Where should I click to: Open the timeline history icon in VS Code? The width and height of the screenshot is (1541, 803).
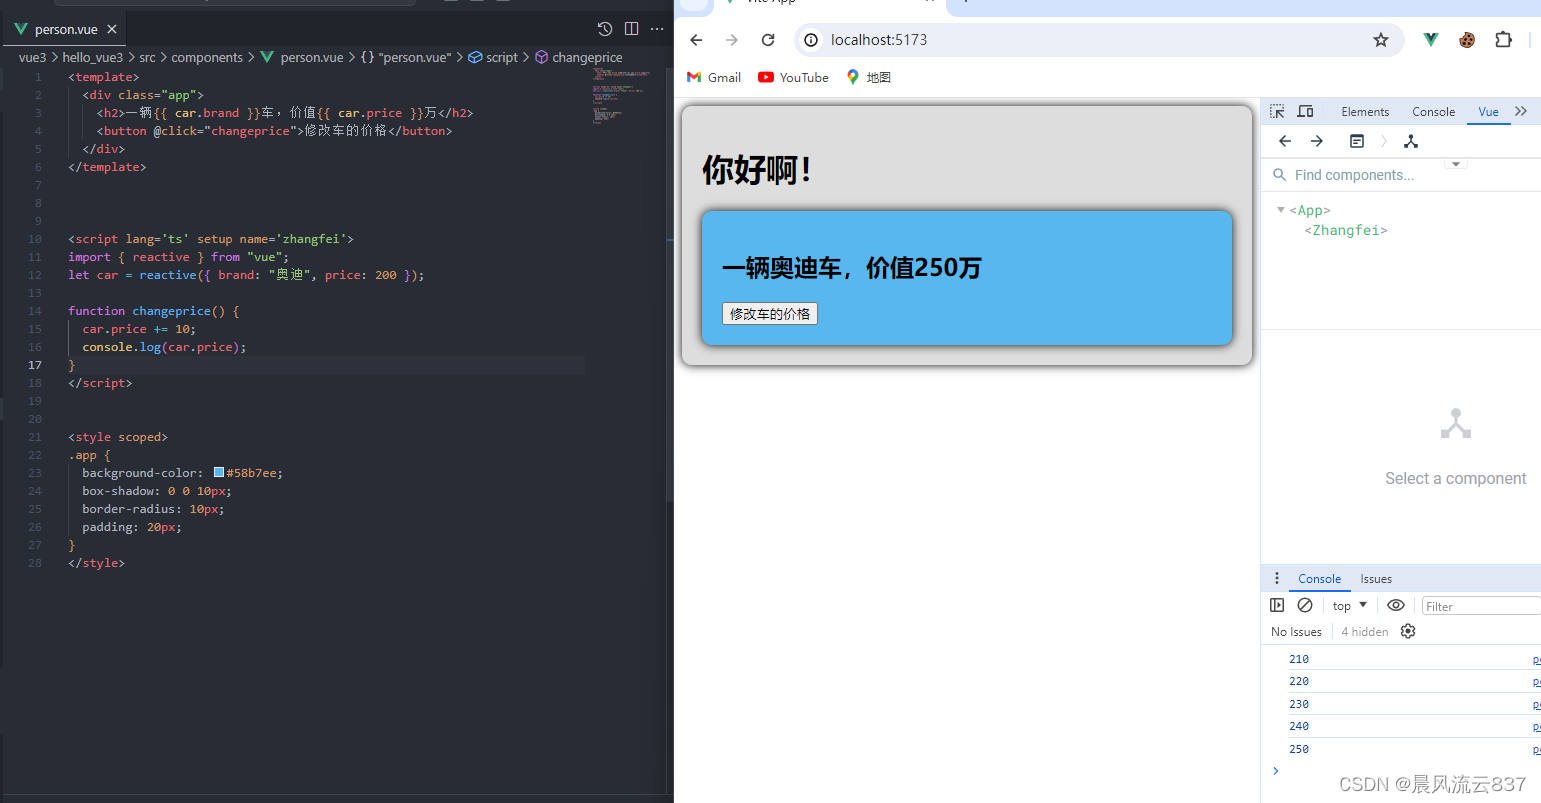(x=604, y=29)
